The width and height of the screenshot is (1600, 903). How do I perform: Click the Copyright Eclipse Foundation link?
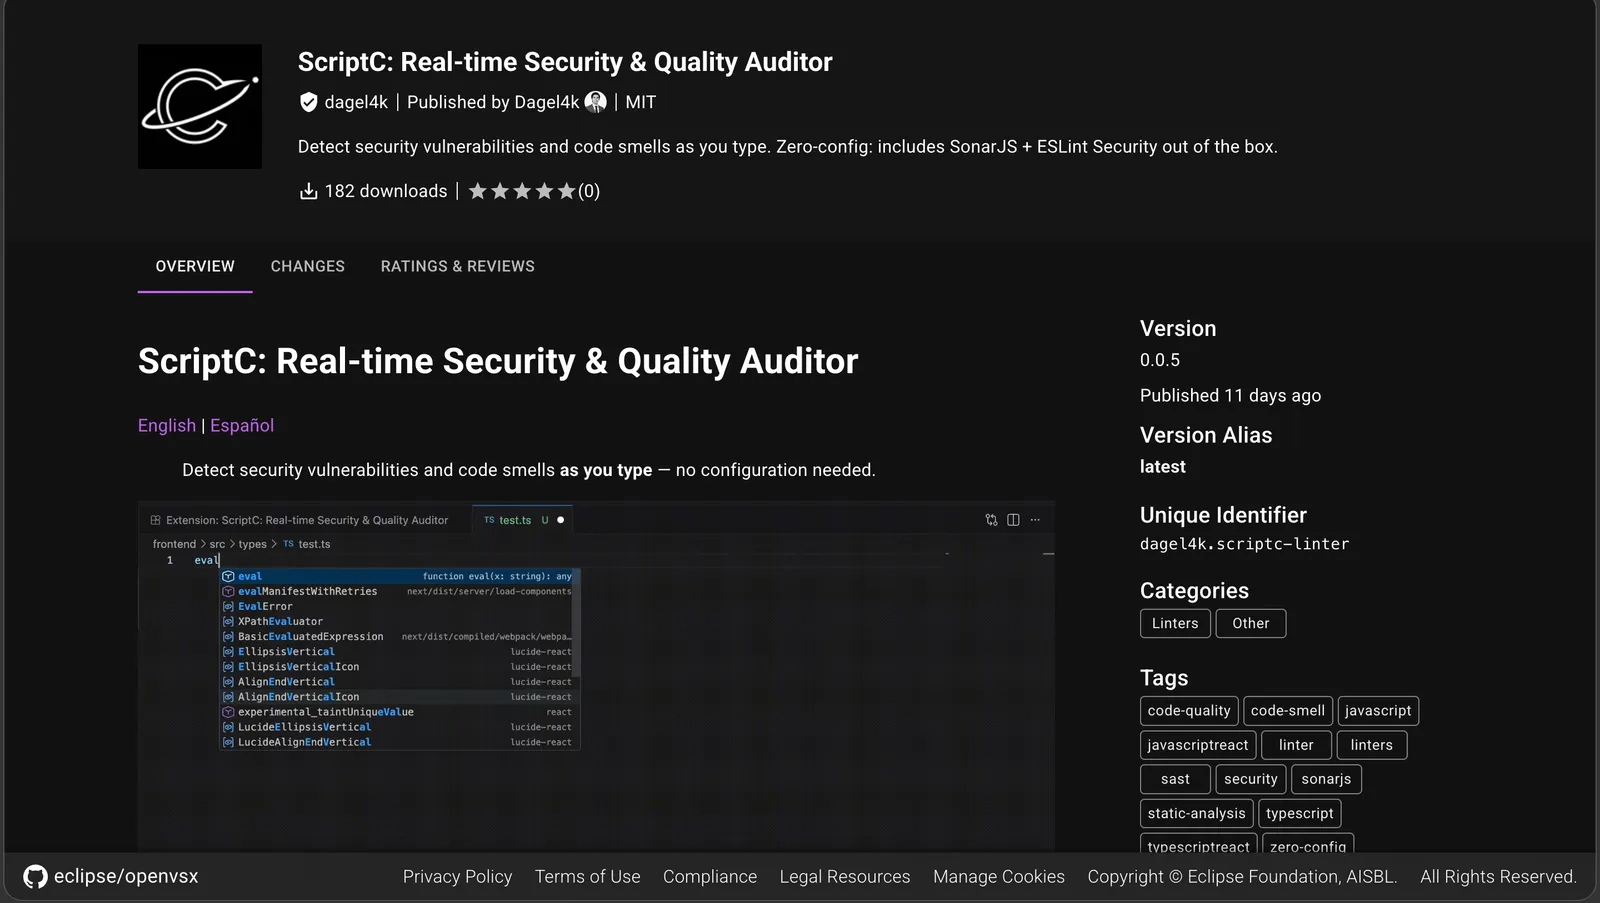tap(1242, 877)
